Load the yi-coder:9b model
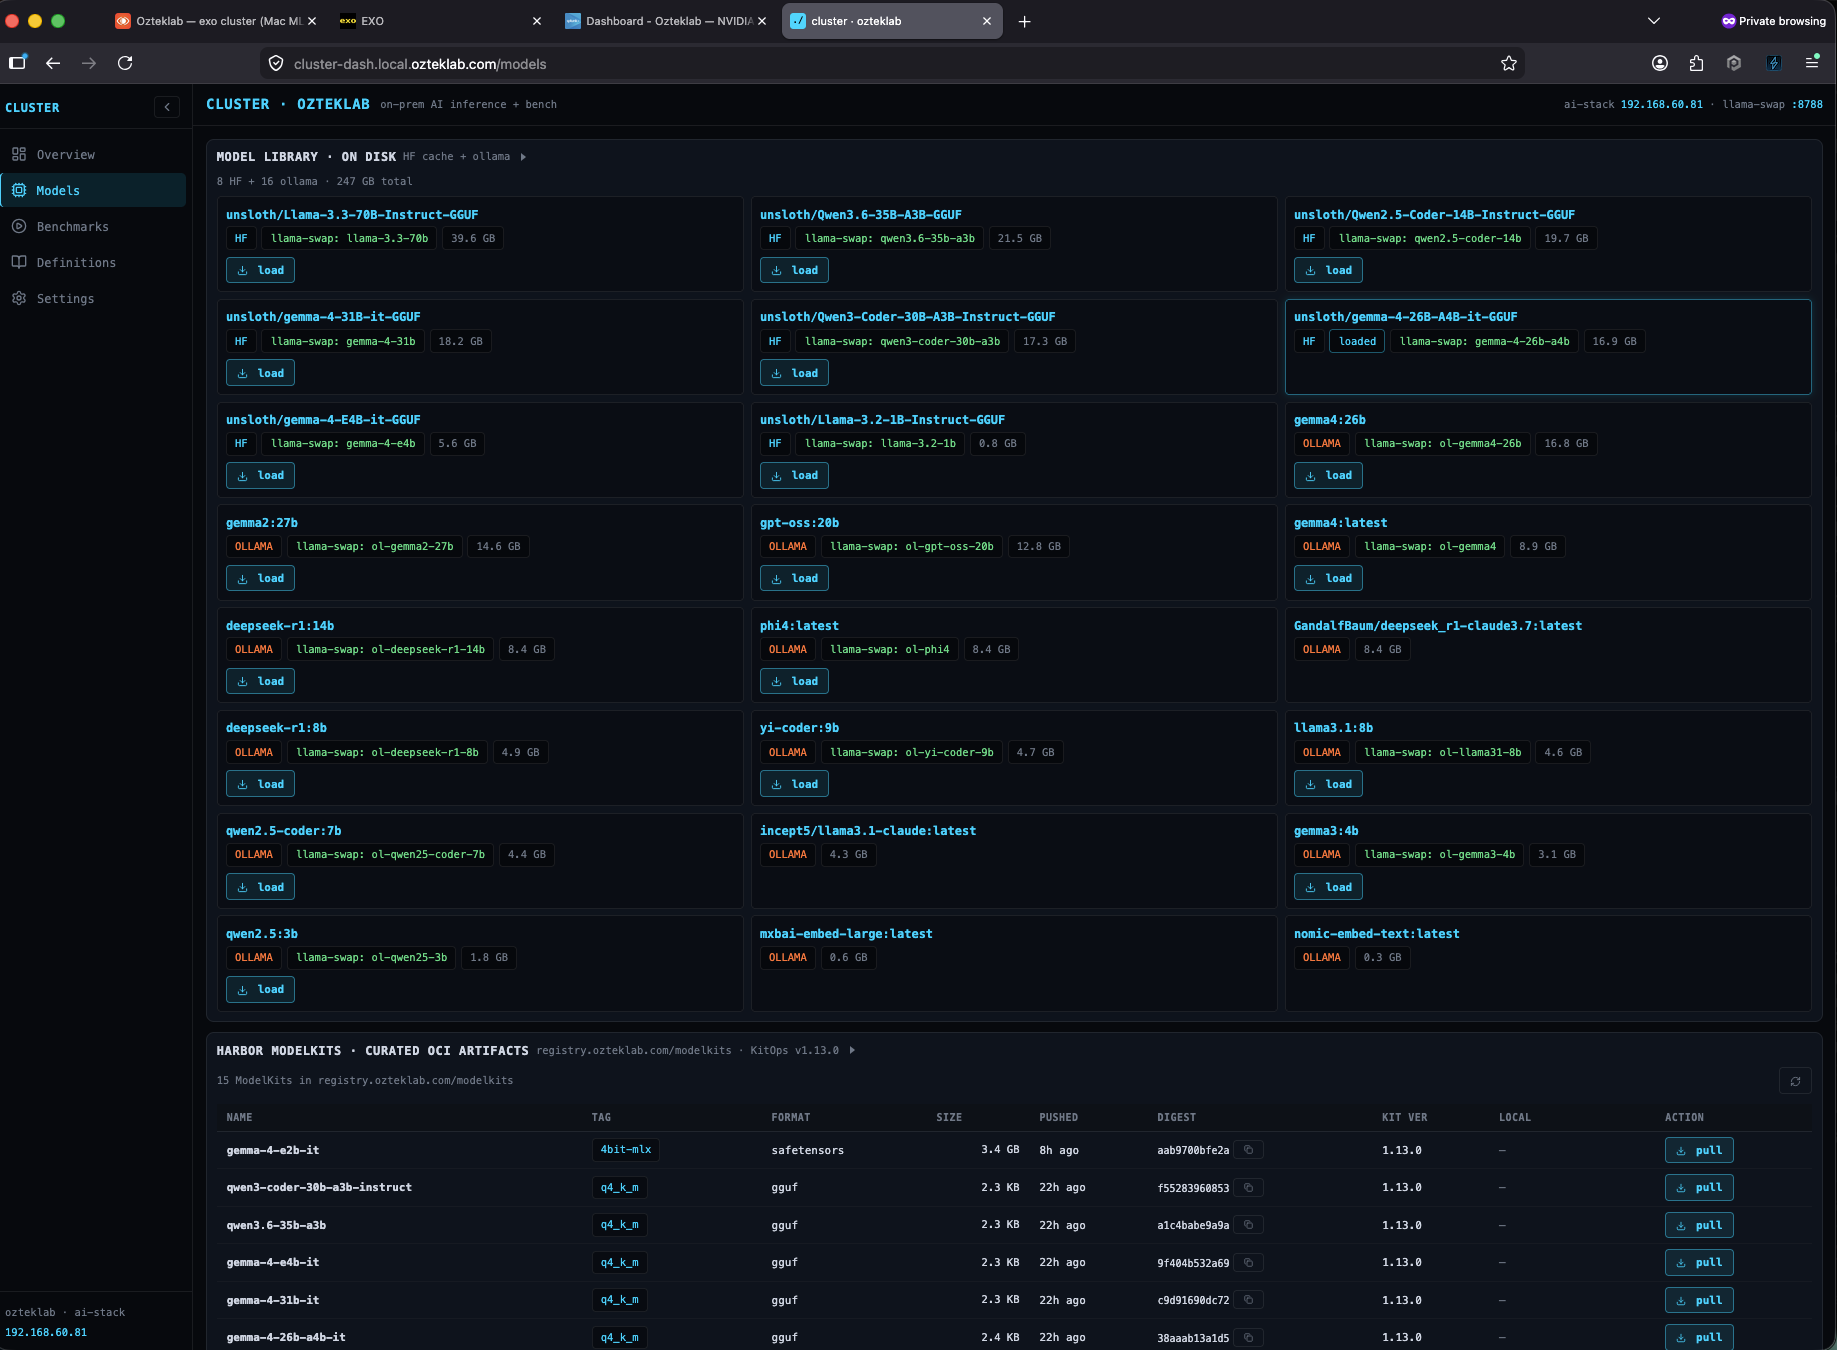Viewport: 1837px width, 1350px height. tap(794, 785)
